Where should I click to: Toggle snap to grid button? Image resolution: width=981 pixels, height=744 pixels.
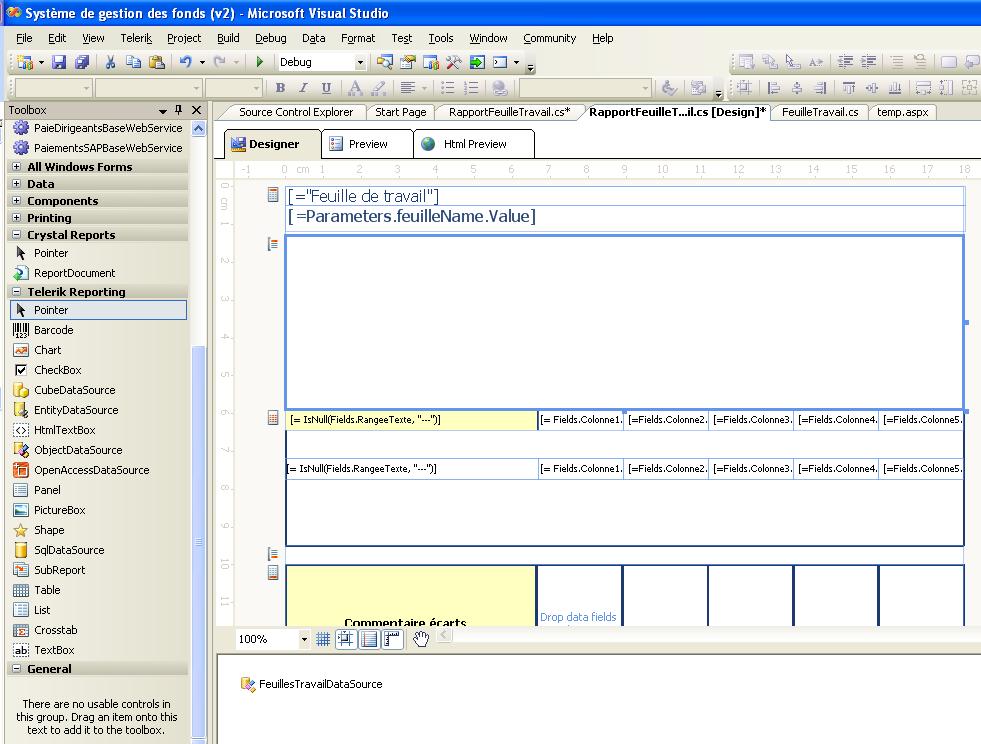point(346,639)
